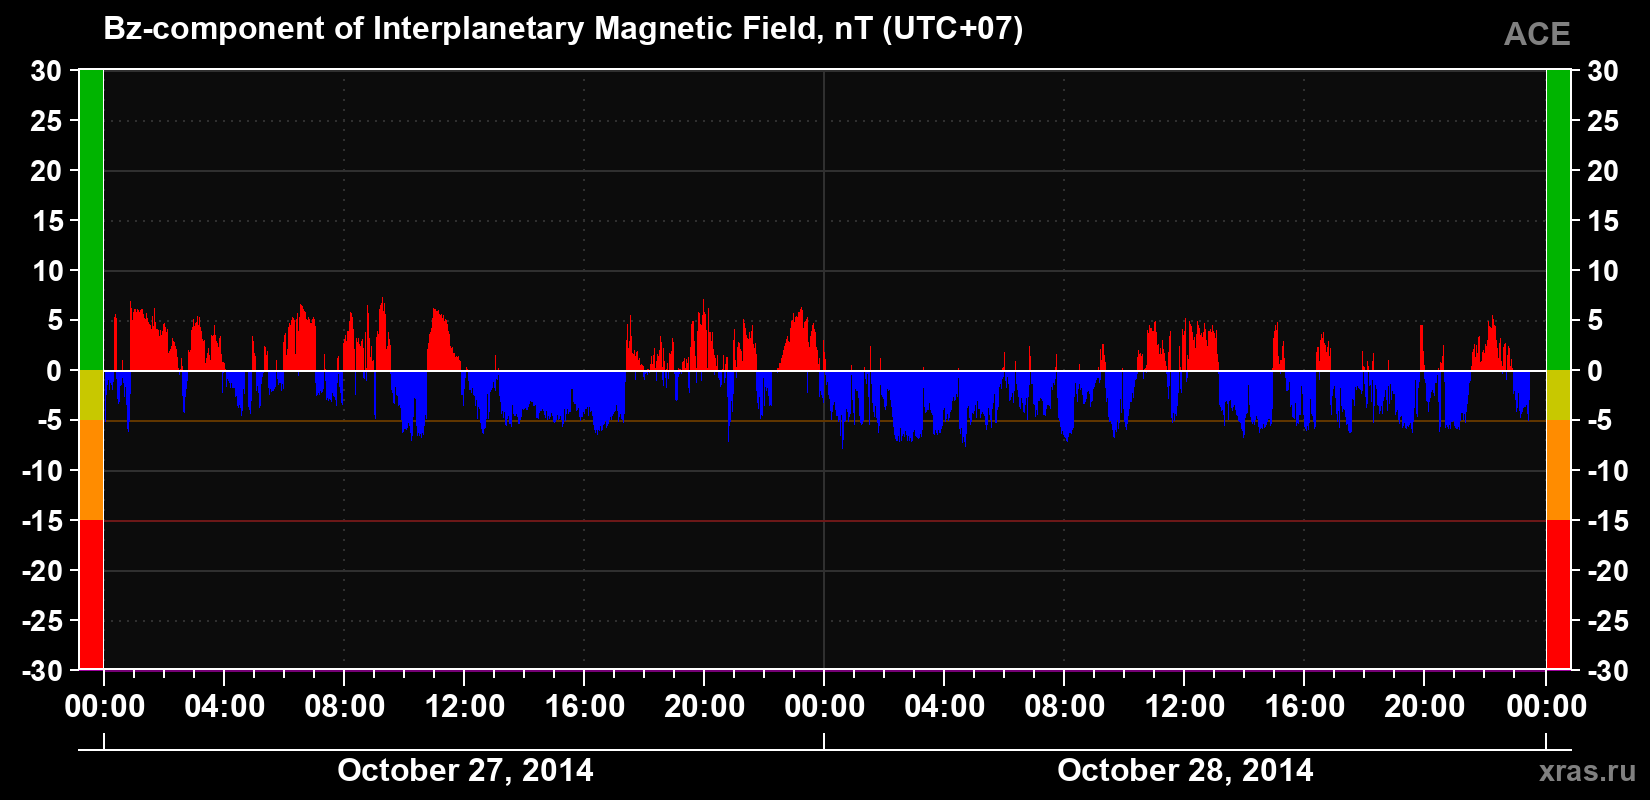
Task: Click the ACE satellite label
Action: (x=1537, y=34)
